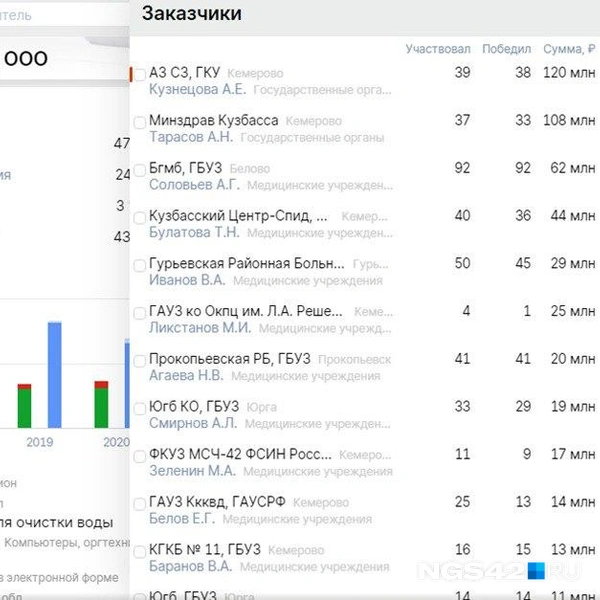The image size is (600, 600).
Task: Check Гурьевская Районная Больница checkbox
Action: pyautogui.click(x=140, y=266)
